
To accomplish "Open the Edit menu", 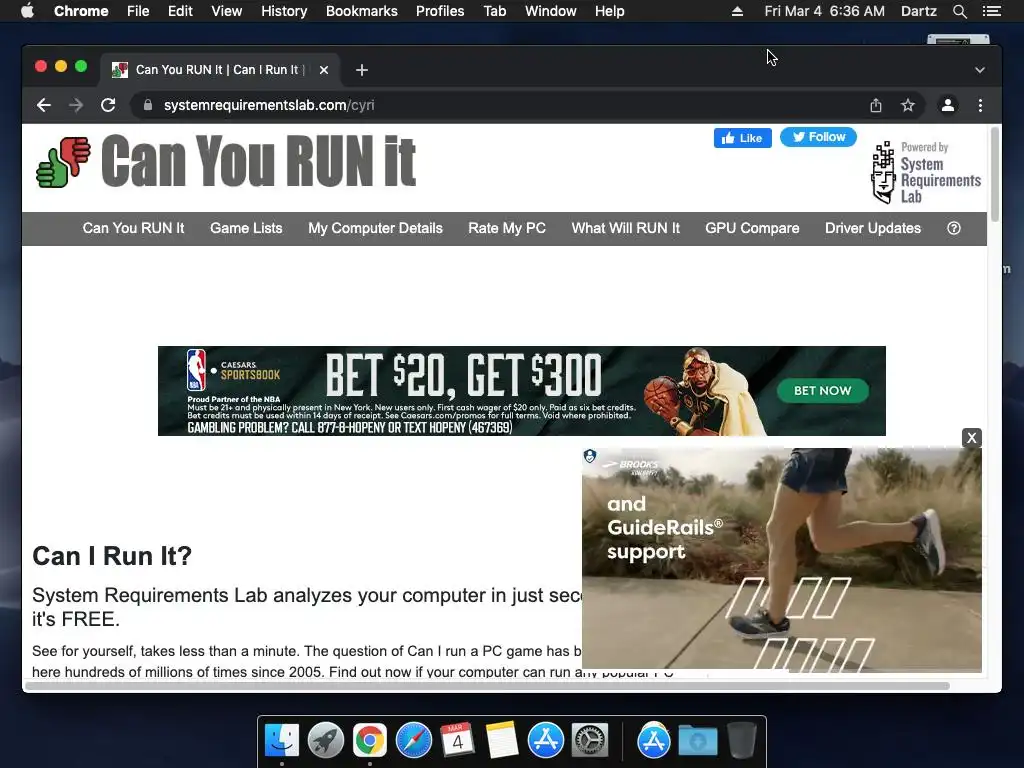I will pyautogui.click(x=180, y=11).
